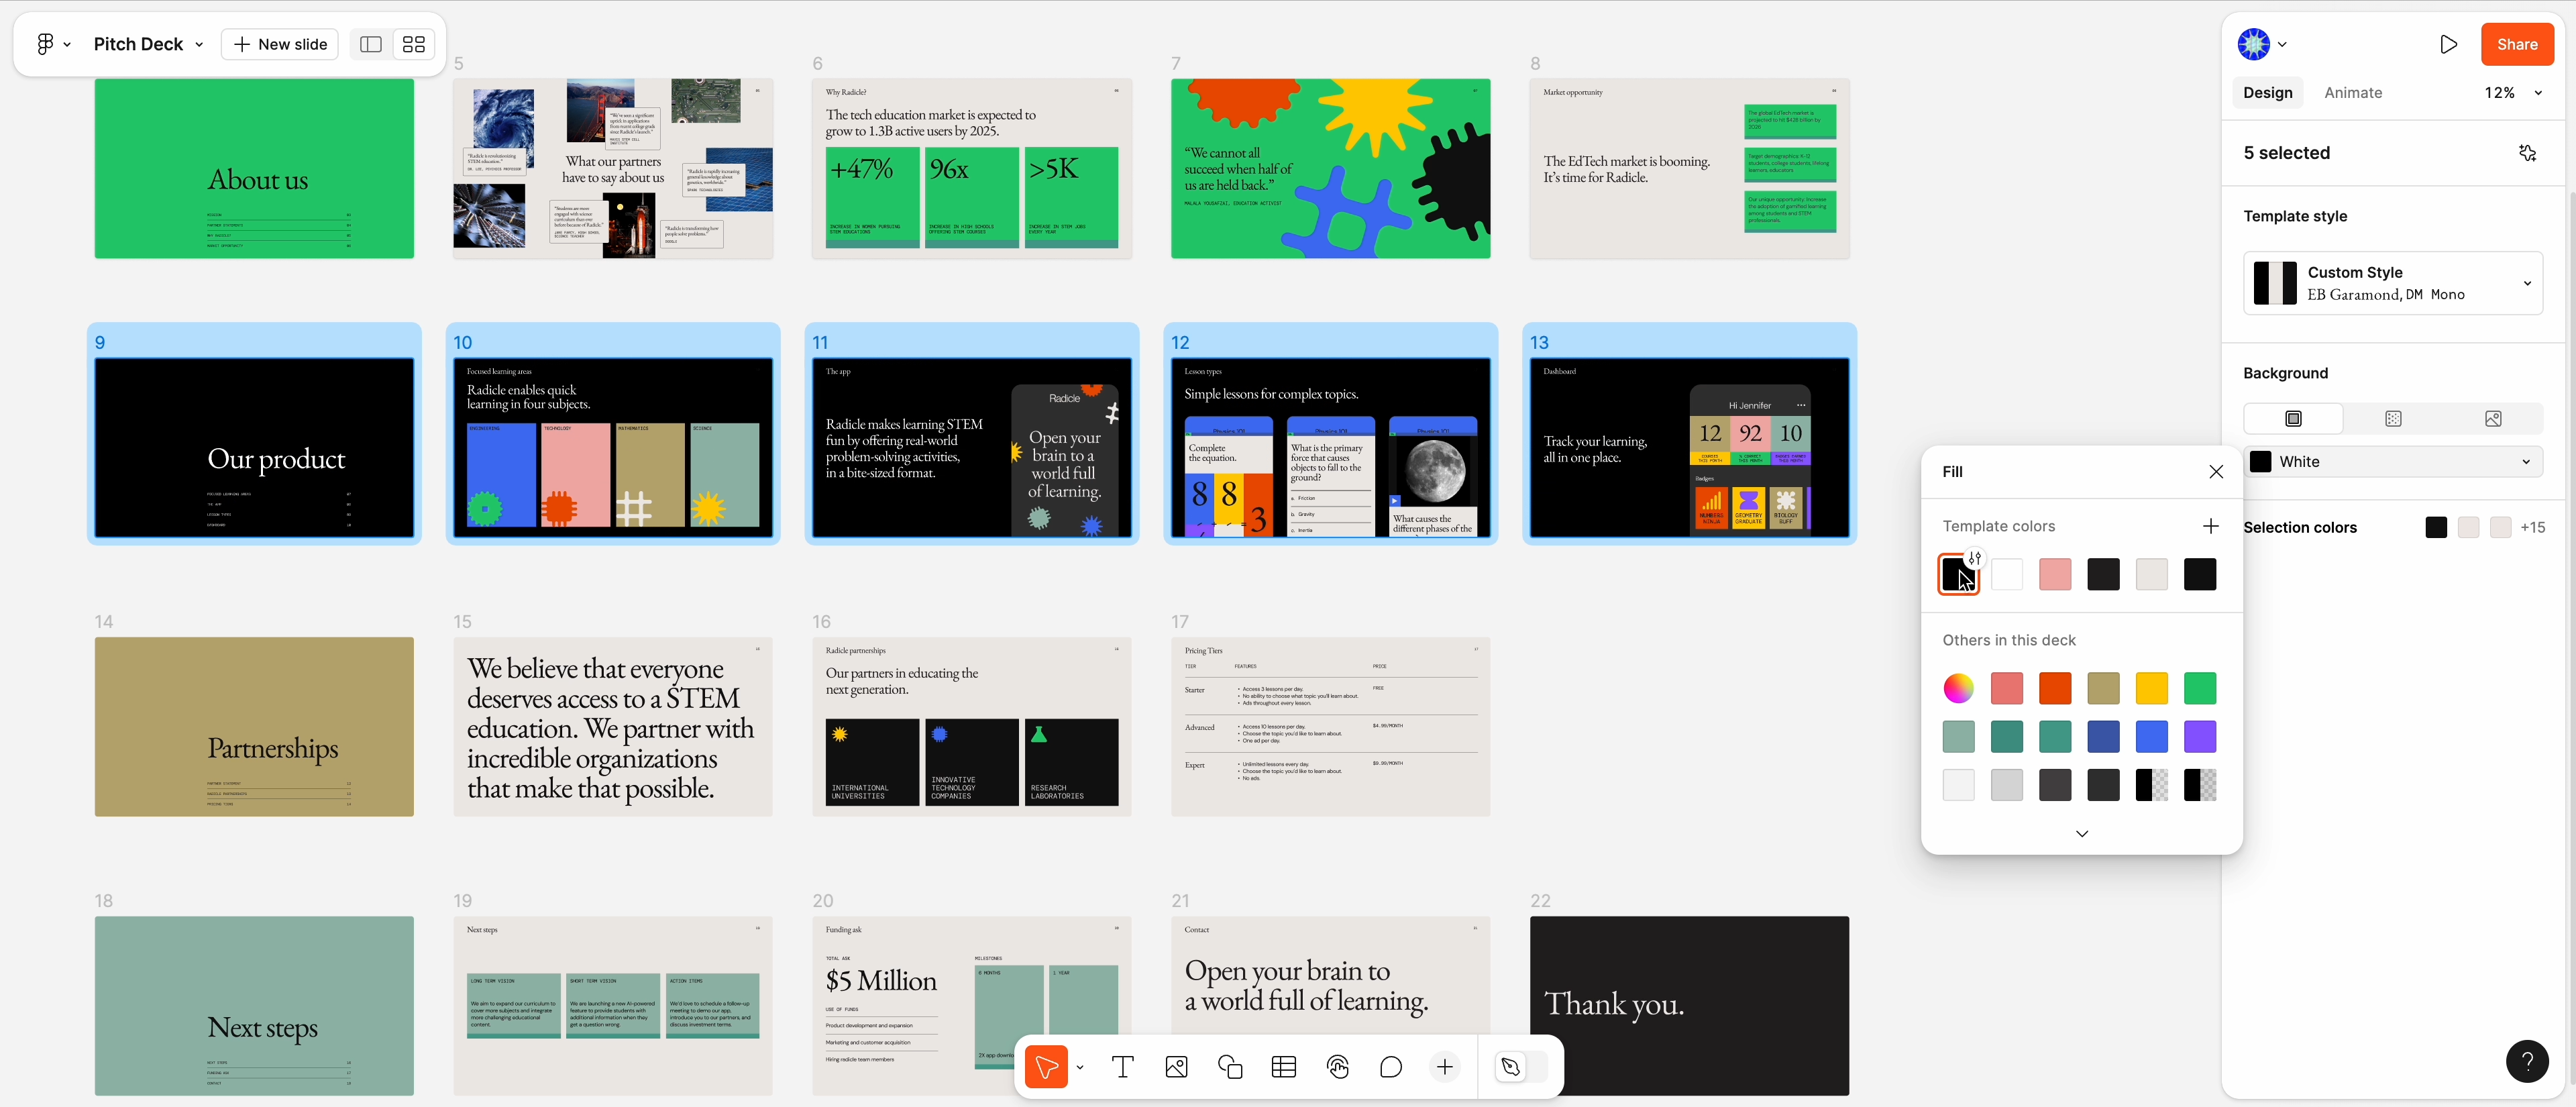Switch to the single slide view toggle
Screen dimensions: 2576x1107
coord(371,44)
